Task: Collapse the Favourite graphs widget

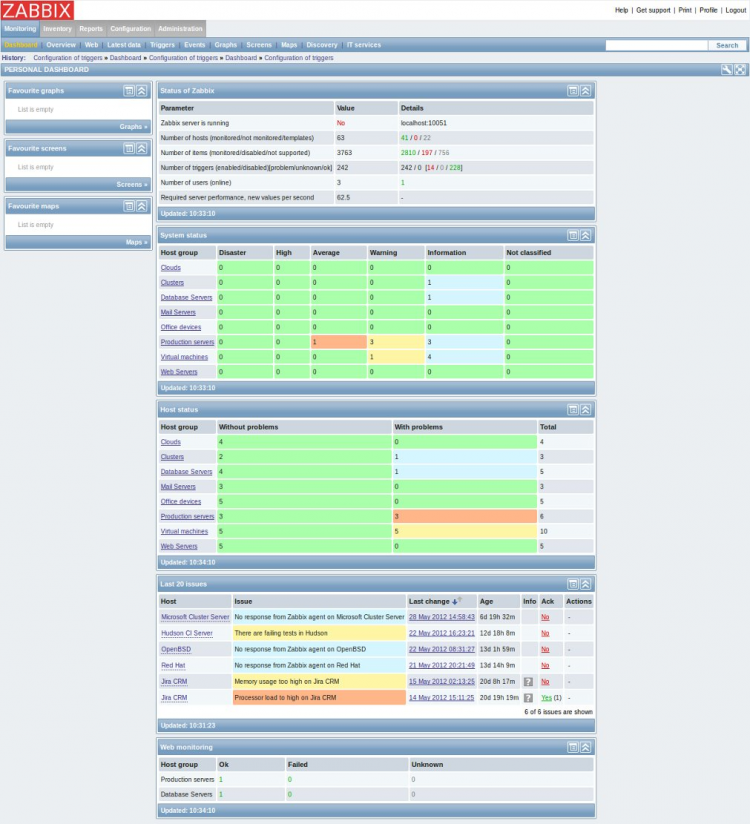Action: pyautogui.click(x=142, y=91)
